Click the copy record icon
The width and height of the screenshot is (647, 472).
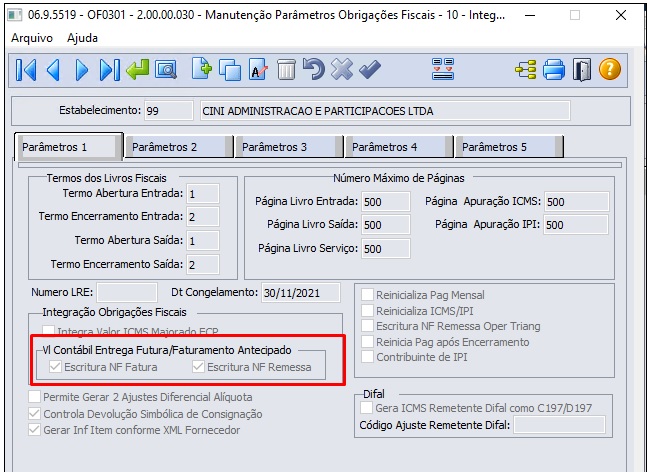230,70
